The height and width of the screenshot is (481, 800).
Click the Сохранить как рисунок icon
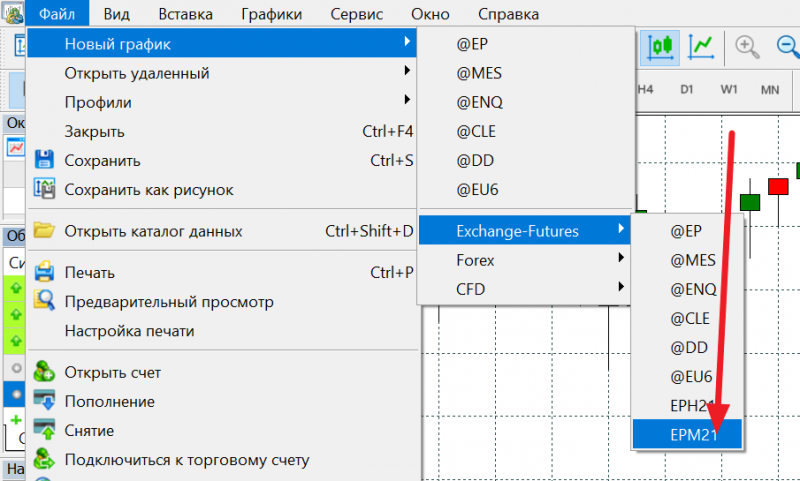click(43, 188)
